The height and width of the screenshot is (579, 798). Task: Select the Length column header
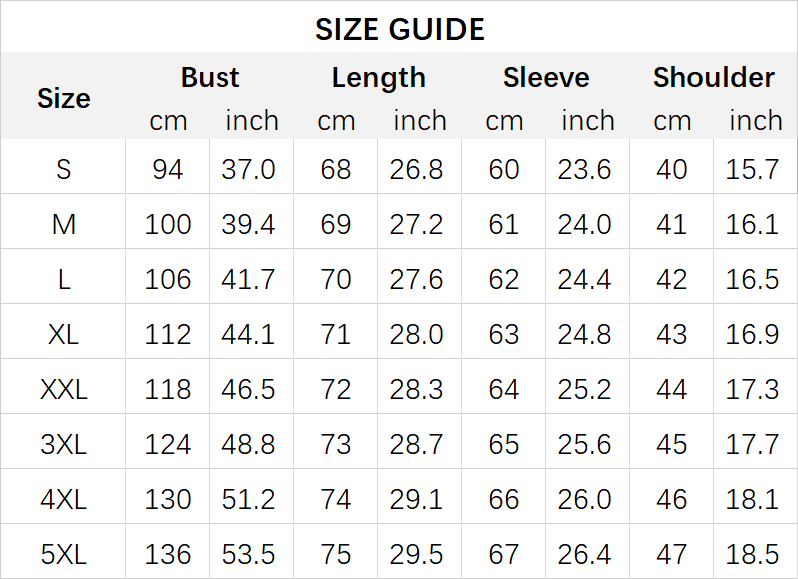click(378, 77)
